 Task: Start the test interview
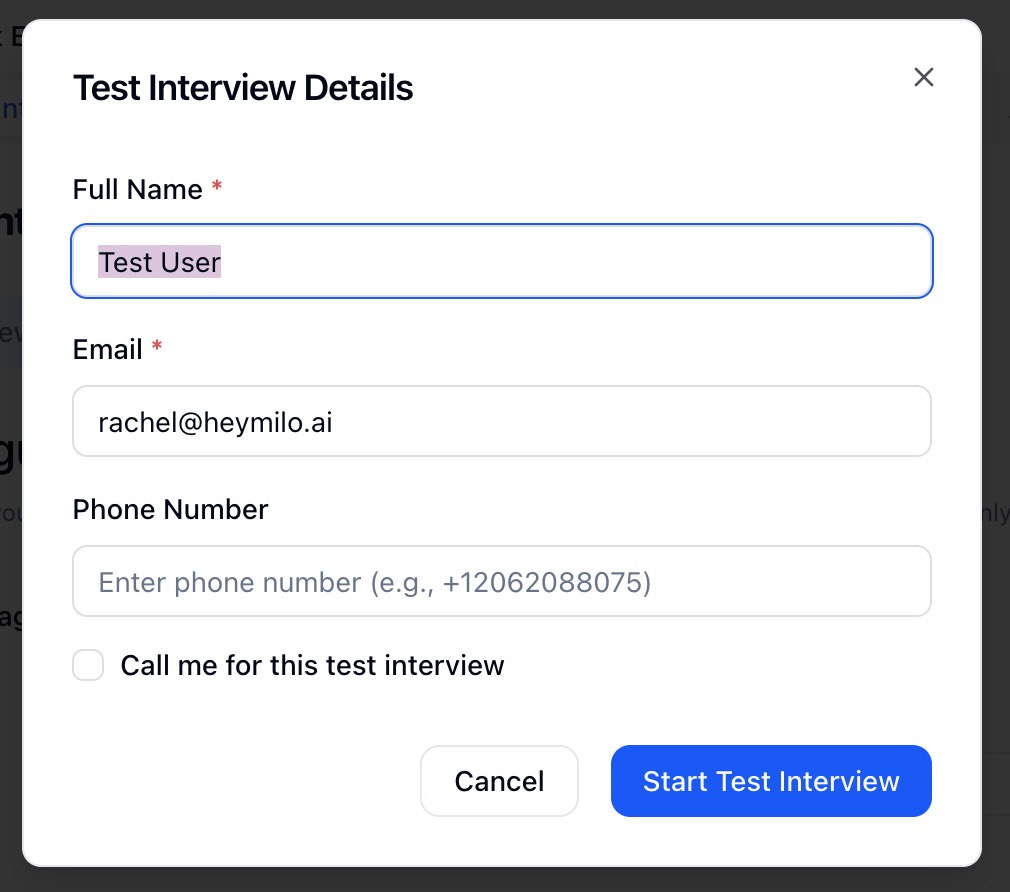[x=771, y=781]
